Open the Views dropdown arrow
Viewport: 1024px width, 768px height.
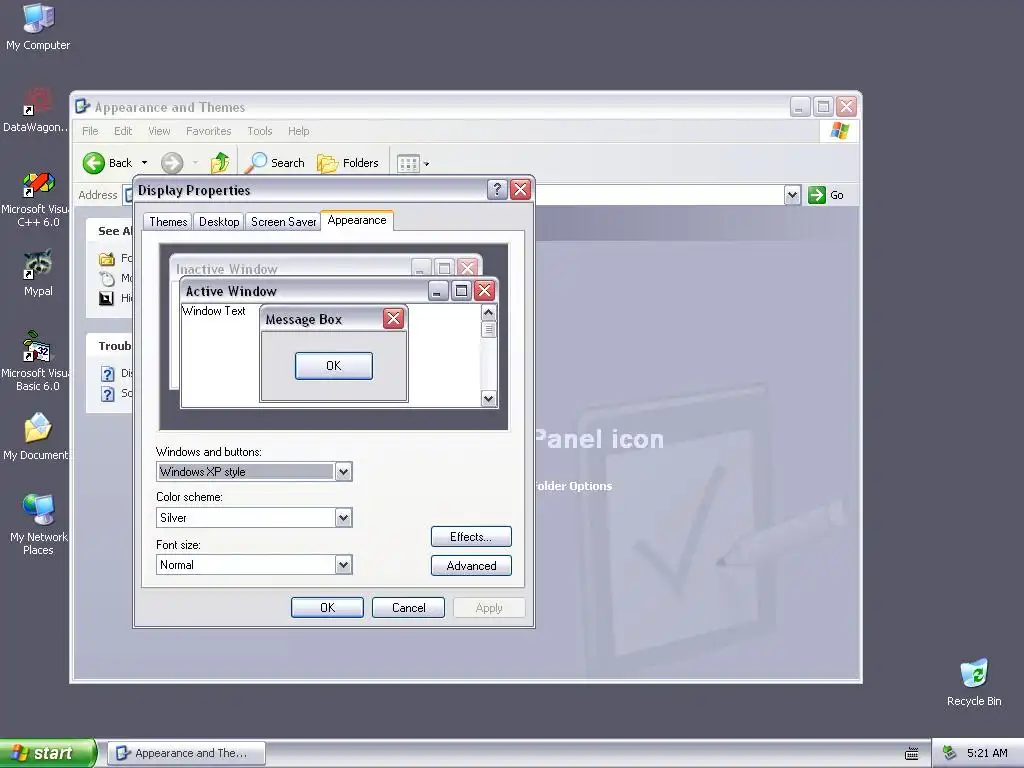coord(426,163)
